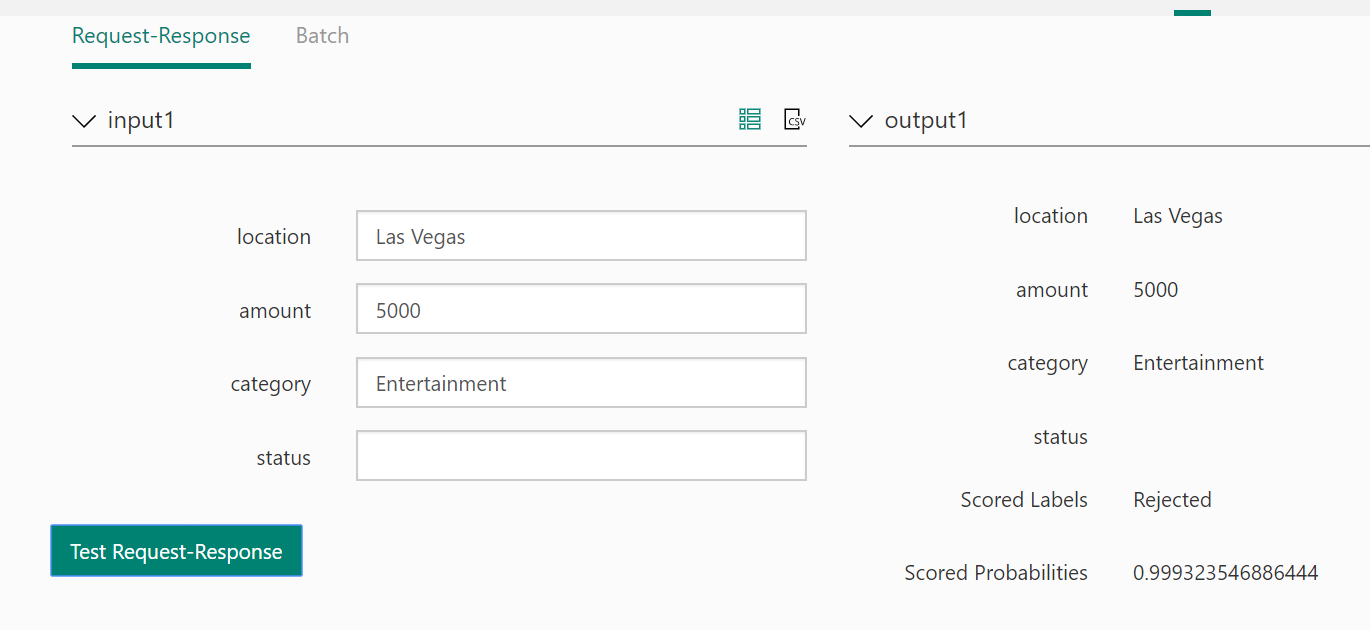Click the Las Vegas output value

click(1177, 216)
